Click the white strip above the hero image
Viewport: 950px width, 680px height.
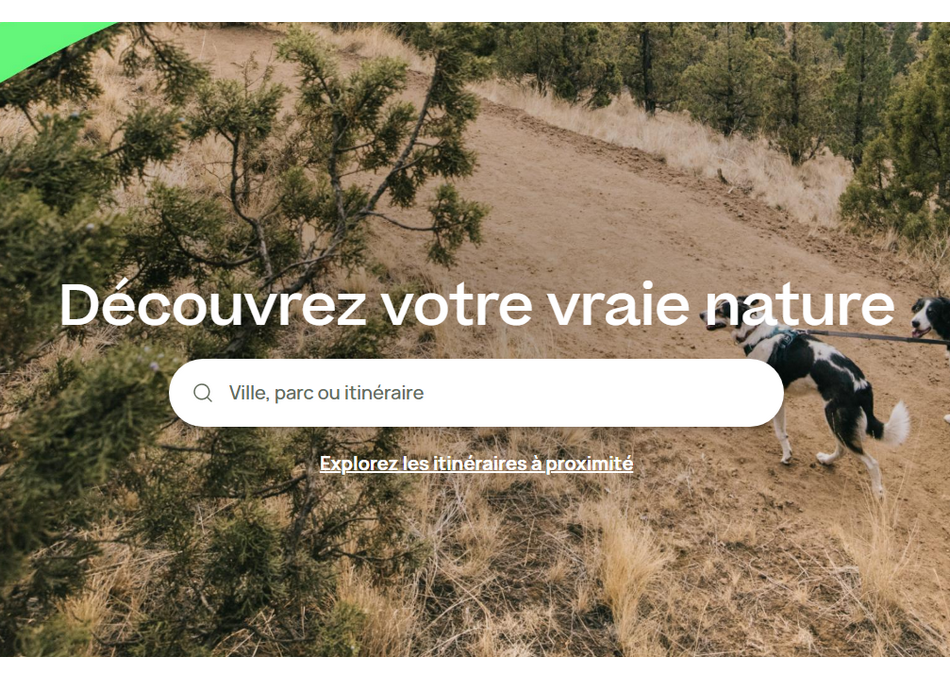[x=475, y=11]
